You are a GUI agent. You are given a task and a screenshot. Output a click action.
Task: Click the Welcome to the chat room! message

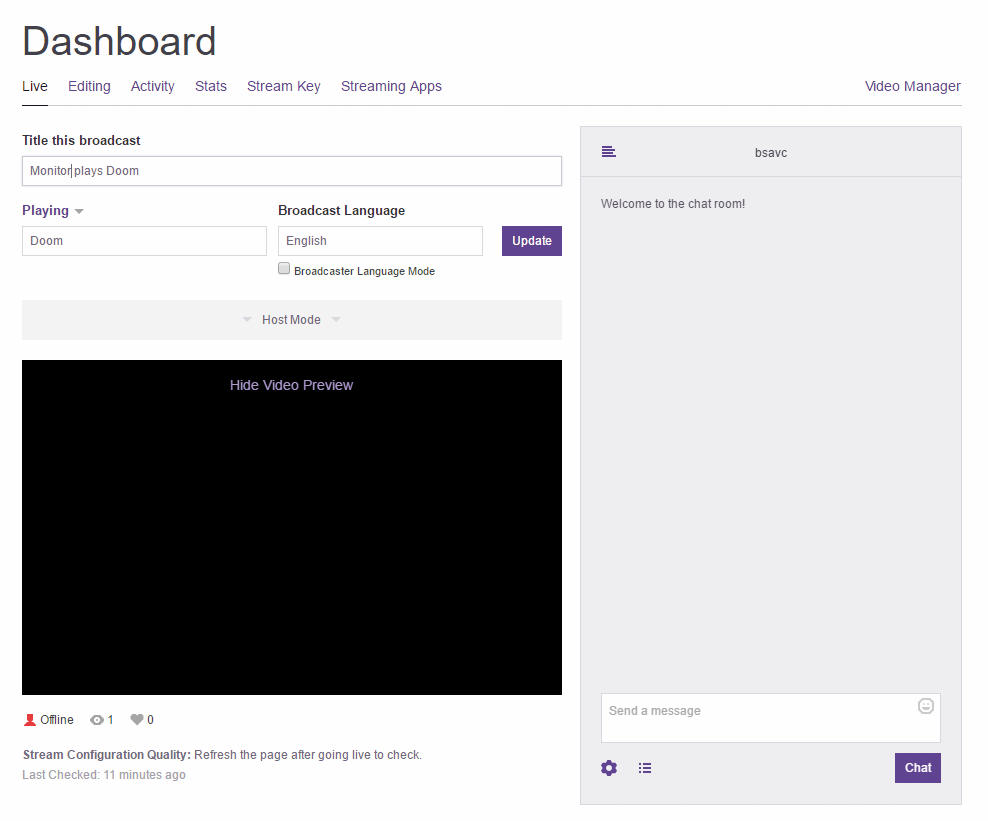click(672, 204)
